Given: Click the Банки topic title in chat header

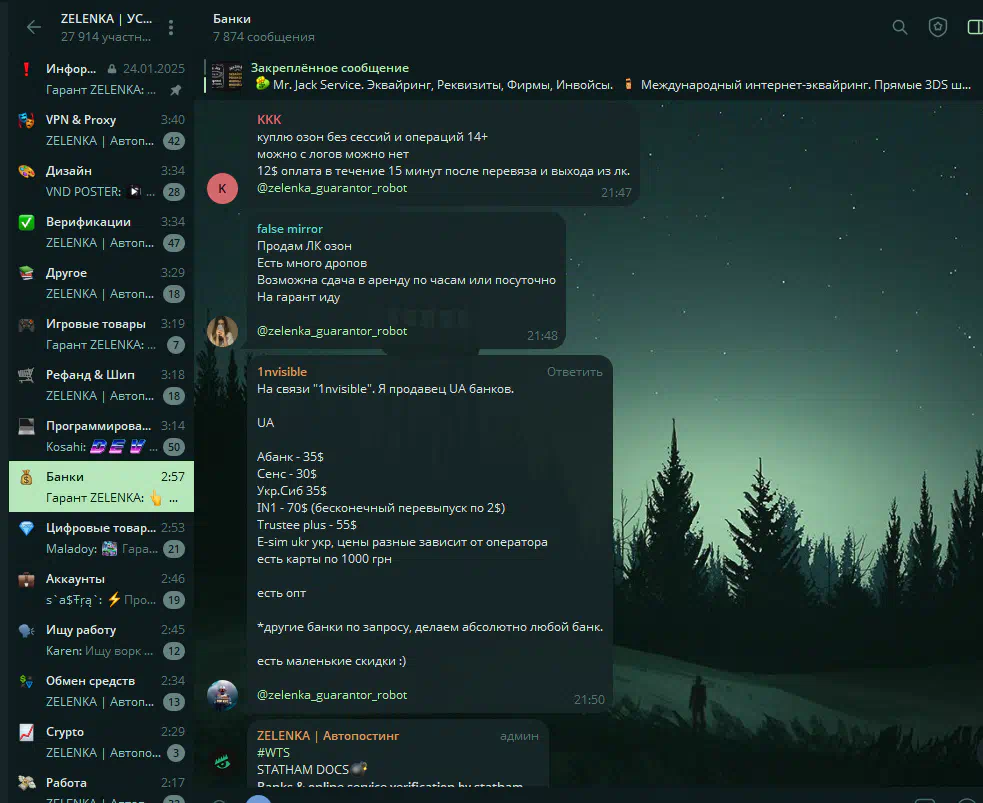Looking at the screenshot, I should point(231,19).
